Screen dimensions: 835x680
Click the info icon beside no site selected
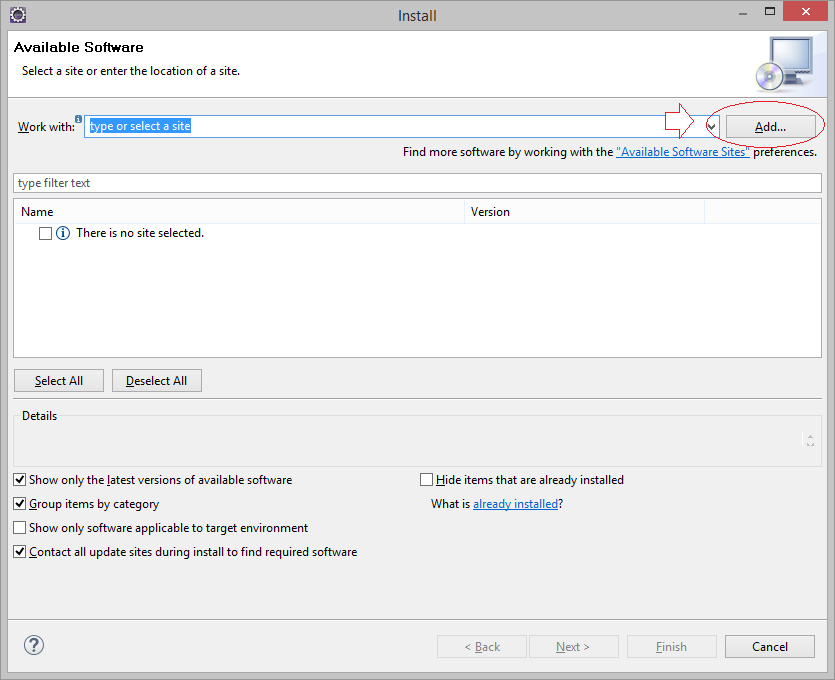63,233
